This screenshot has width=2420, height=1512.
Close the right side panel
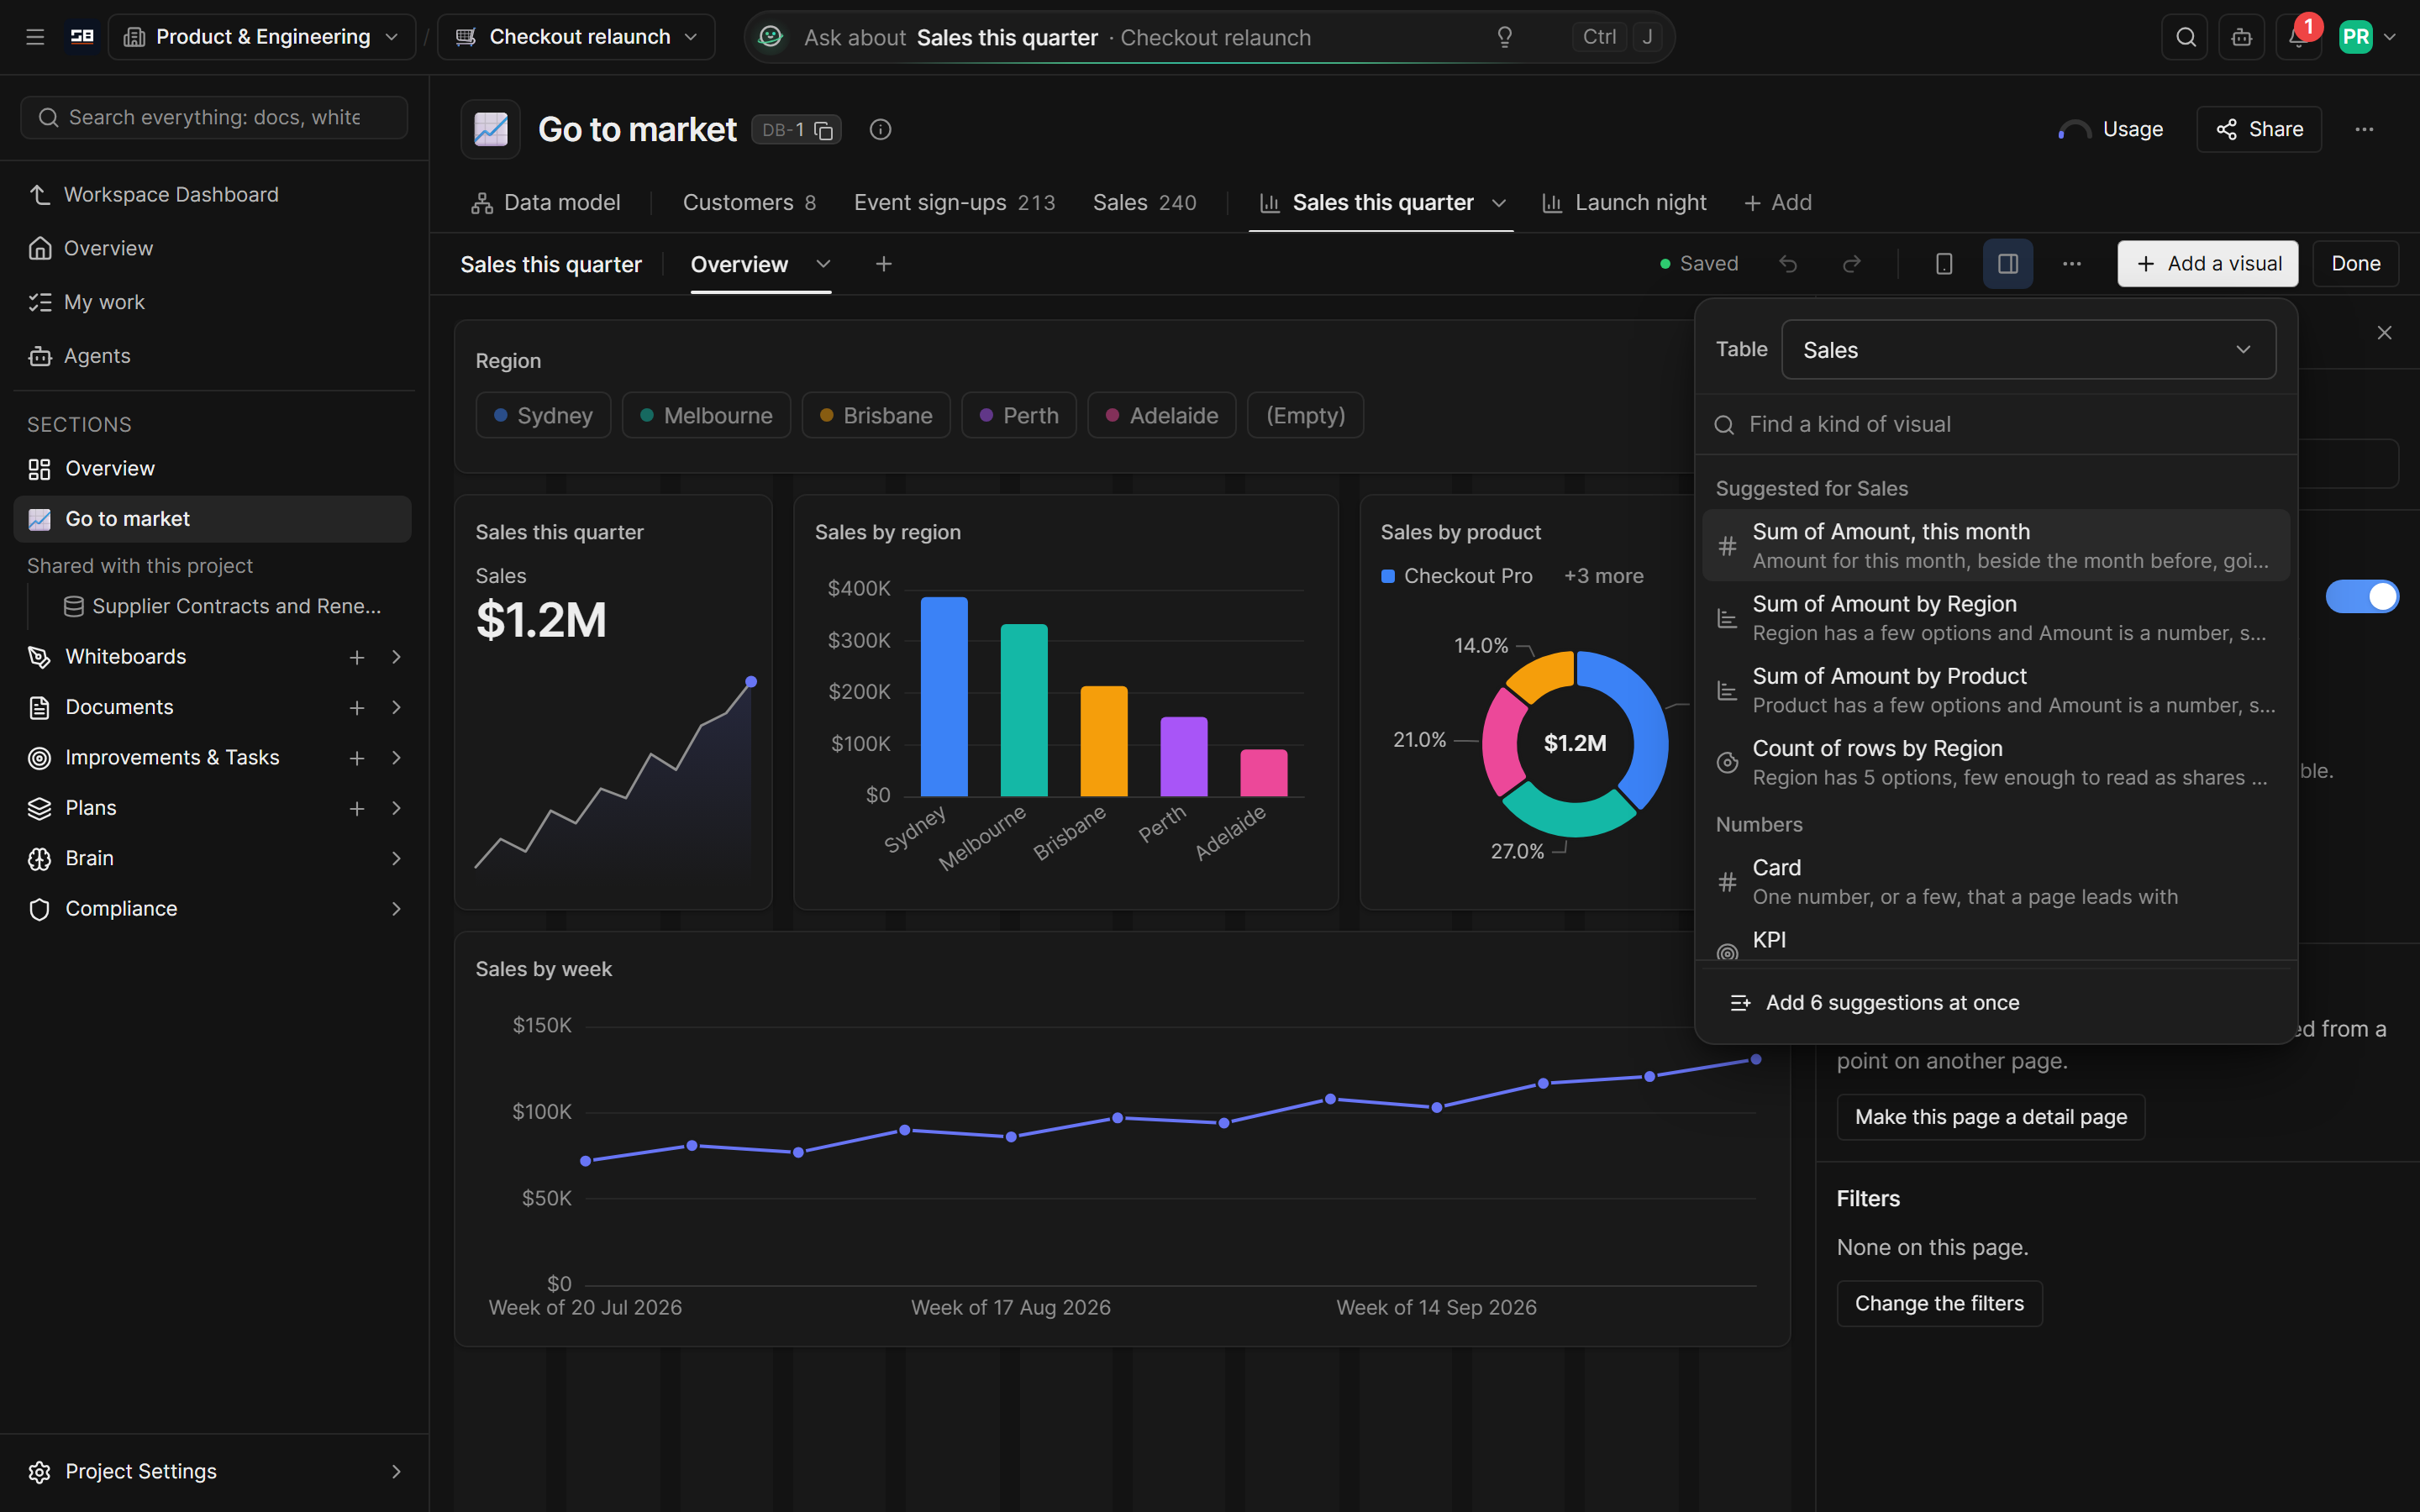[x=2384, y=333]
